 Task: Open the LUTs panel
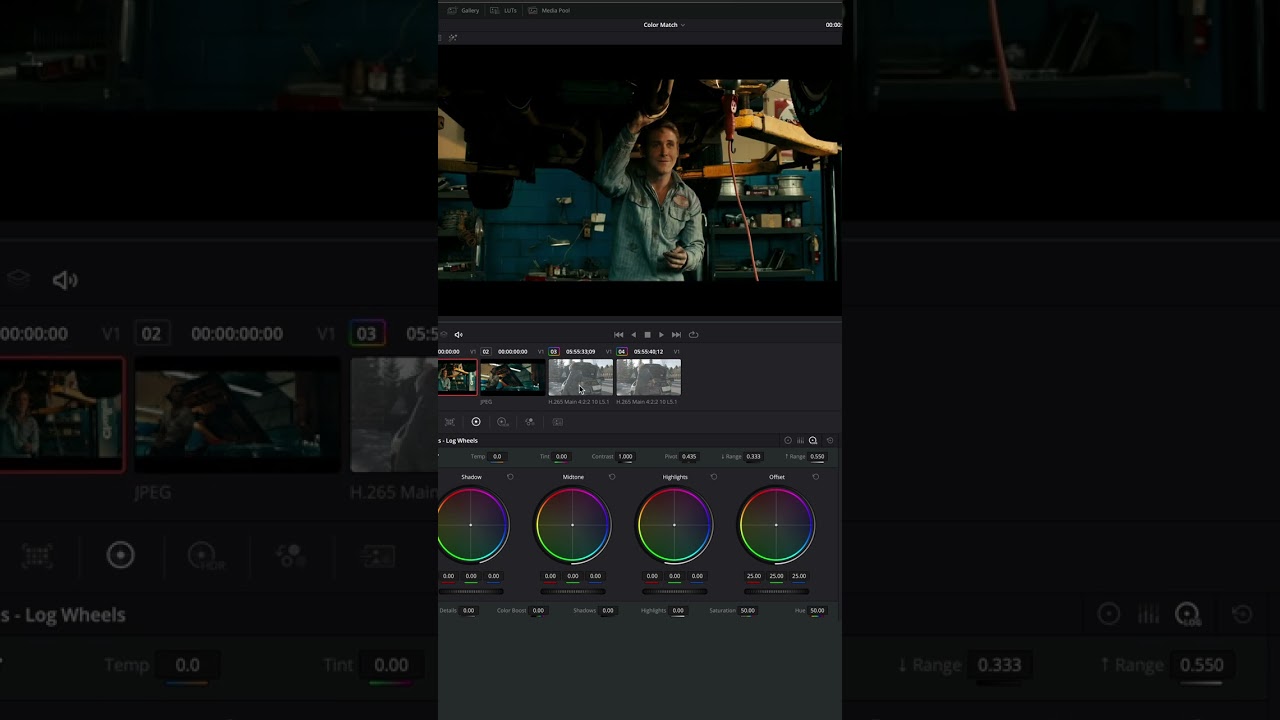(x=504, y=10)
